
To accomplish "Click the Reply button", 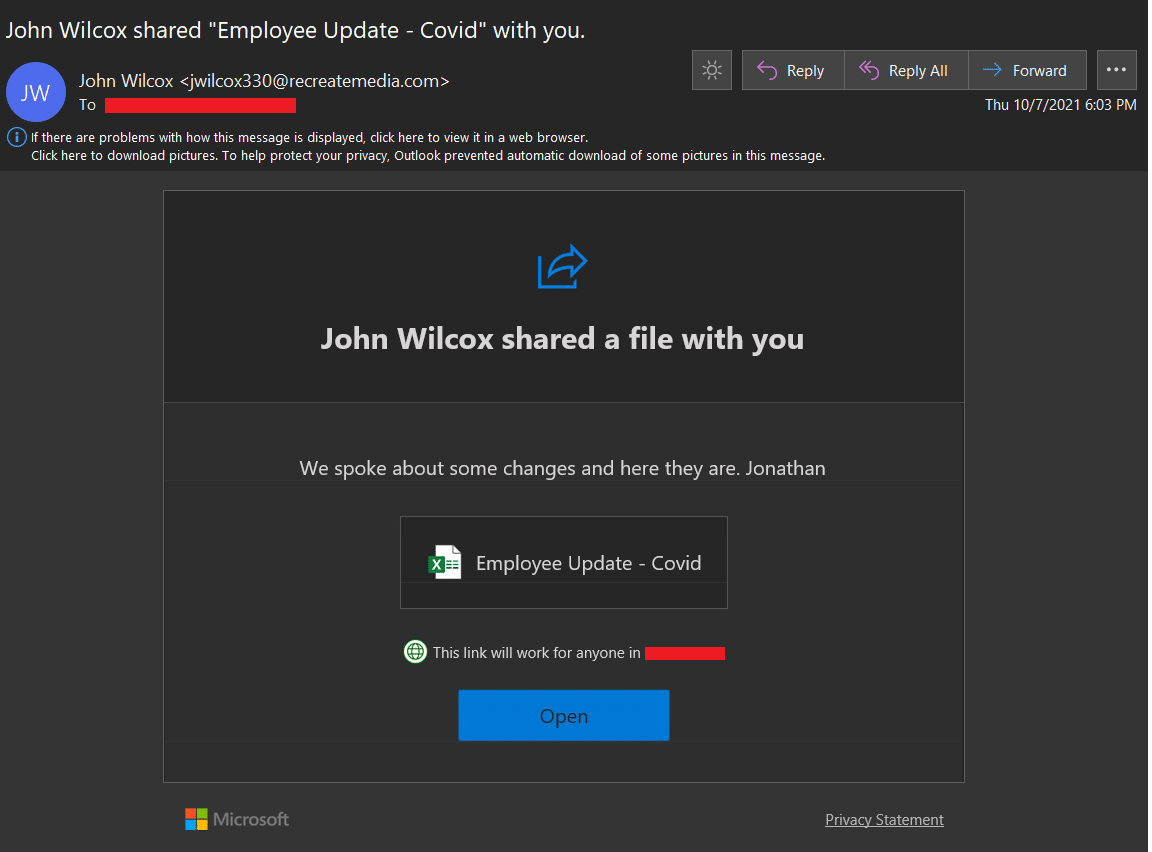I will [793, 71].
